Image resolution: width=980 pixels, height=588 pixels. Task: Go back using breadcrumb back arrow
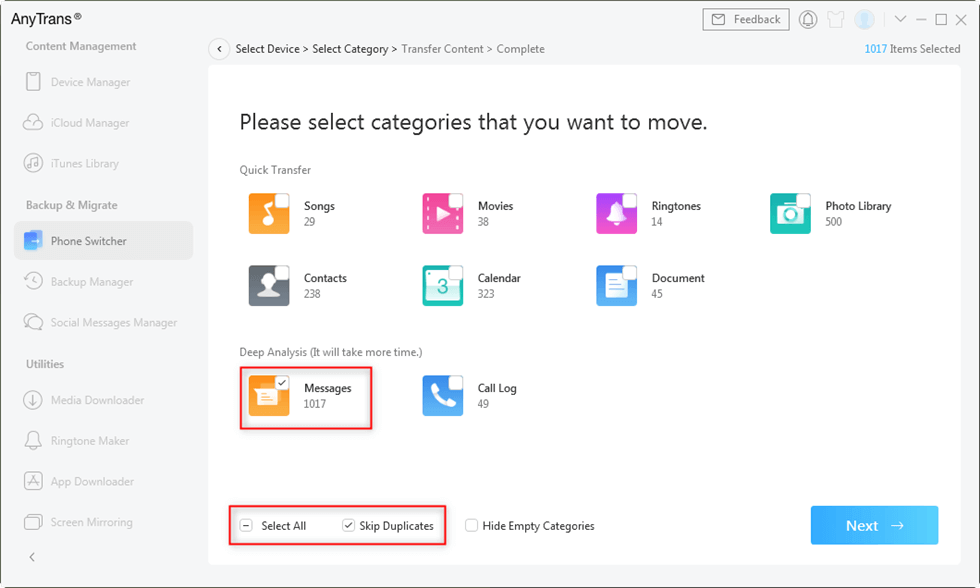pyautogui.click(x=219, y=49)
